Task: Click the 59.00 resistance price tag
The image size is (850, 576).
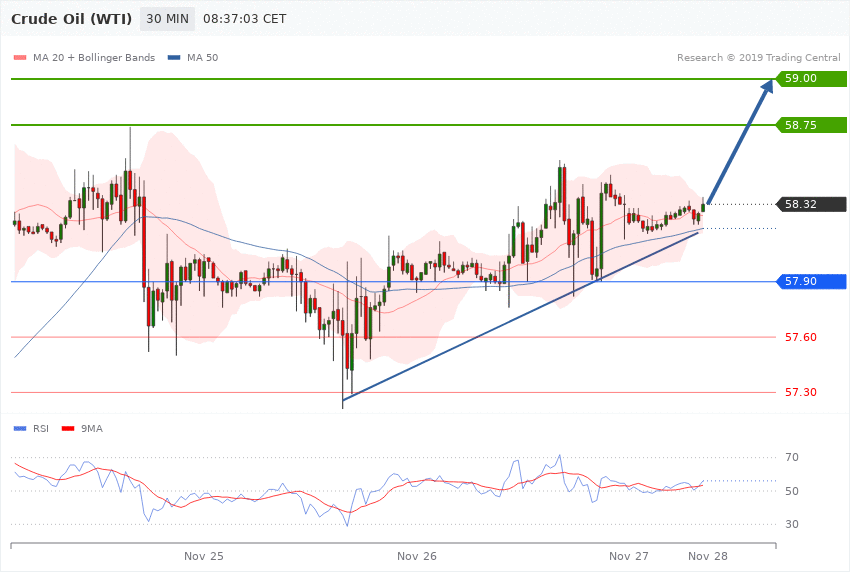Action: point(811,79)
